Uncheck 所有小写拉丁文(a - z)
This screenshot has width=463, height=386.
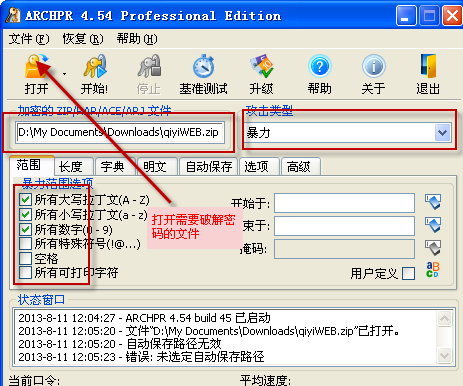[26, 215]
